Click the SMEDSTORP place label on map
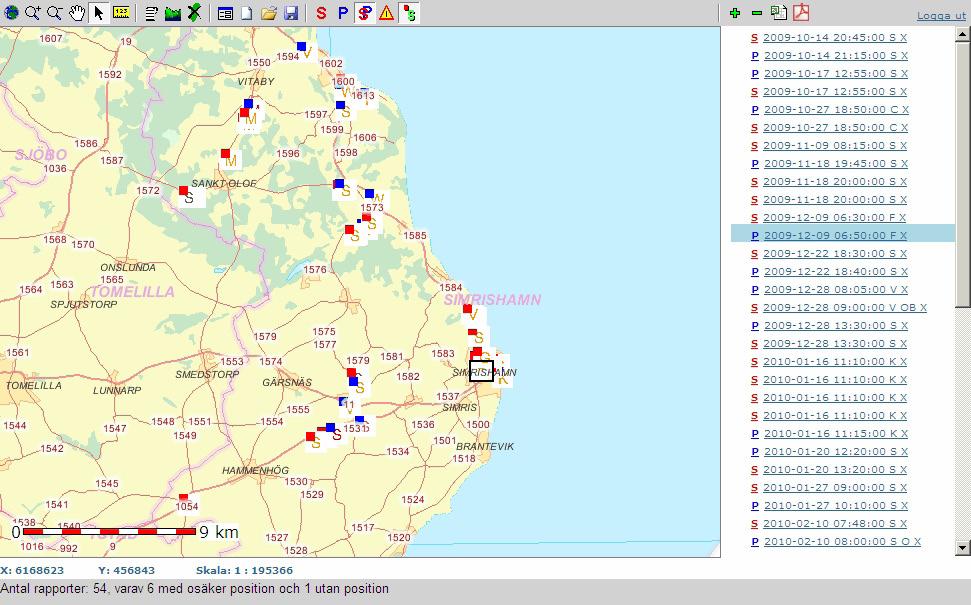 [207, 375]
